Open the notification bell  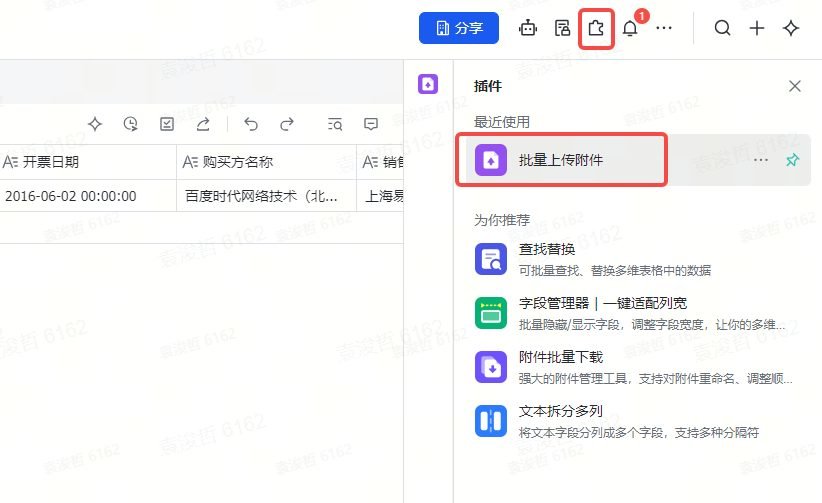(631, 28)
